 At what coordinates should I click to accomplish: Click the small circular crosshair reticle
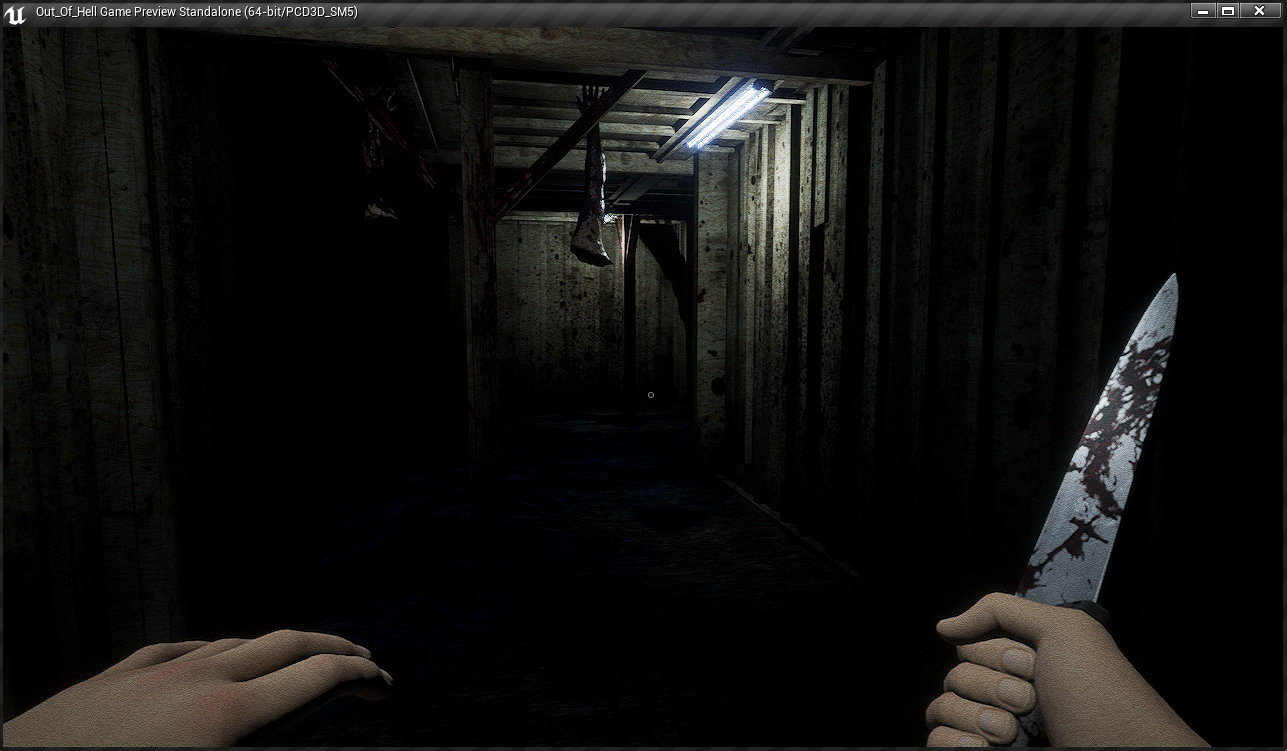(651, 395)
